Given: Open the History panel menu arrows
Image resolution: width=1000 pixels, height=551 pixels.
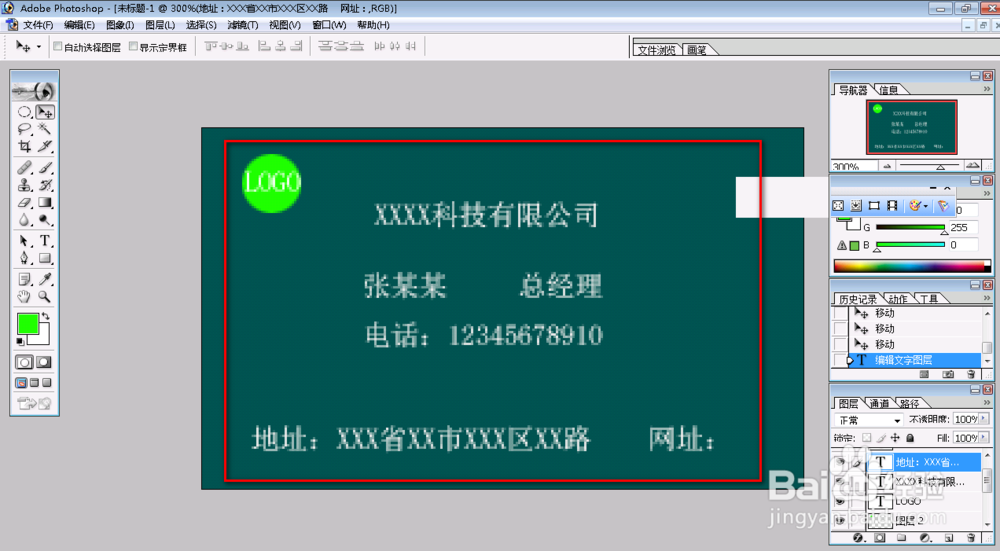Looking at the screenshot, I should pos(987,298).
